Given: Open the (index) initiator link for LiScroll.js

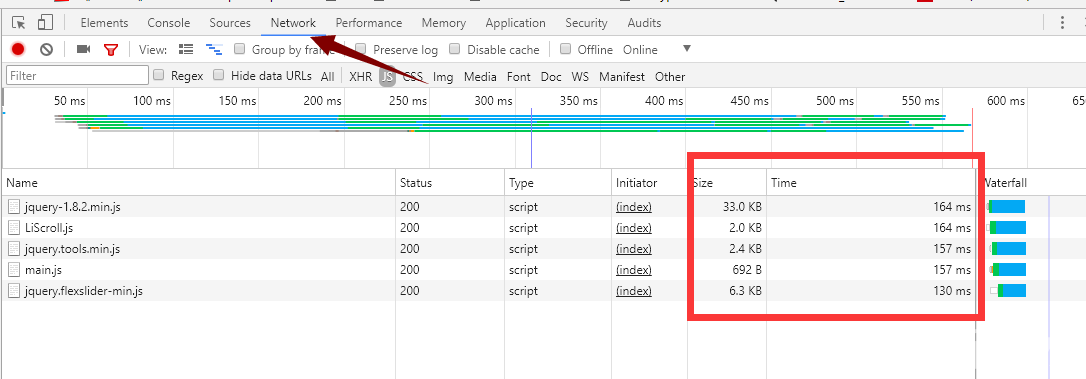Looking at the screenshot, I should pos(634,227).
